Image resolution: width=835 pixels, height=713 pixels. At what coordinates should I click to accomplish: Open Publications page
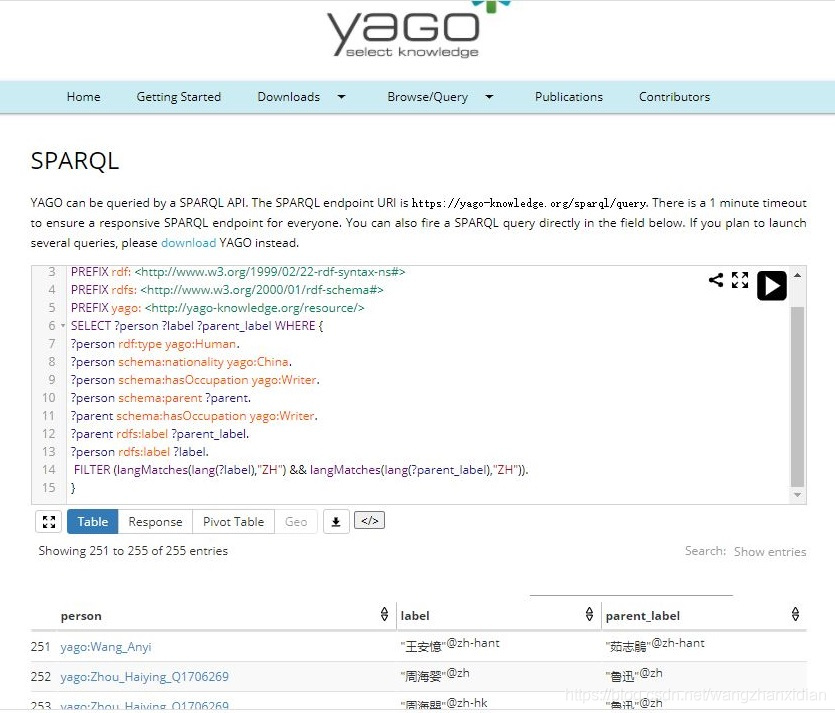point(569,97)
